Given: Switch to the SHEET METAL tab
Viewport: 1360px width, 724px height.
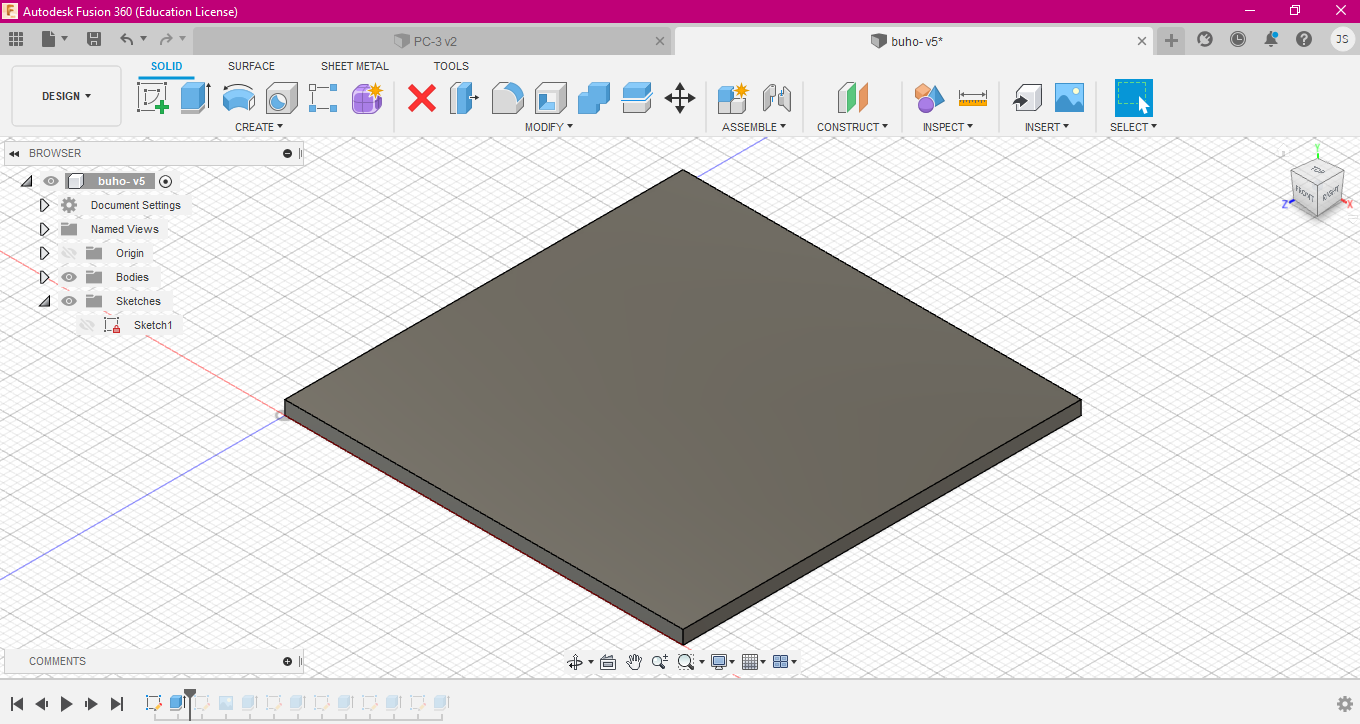Looking at the screenshot, I should click(355, 66).
